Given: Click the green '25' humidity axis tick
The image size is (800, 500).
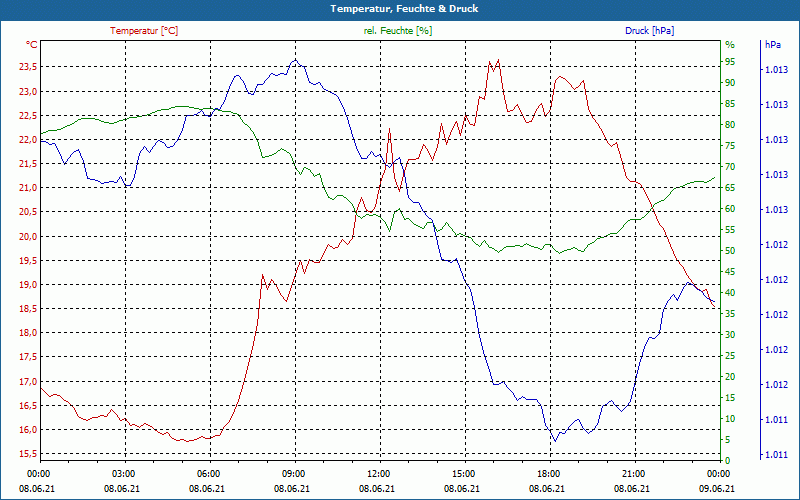Looking at the screenshot, I should (x=730, y=356).
